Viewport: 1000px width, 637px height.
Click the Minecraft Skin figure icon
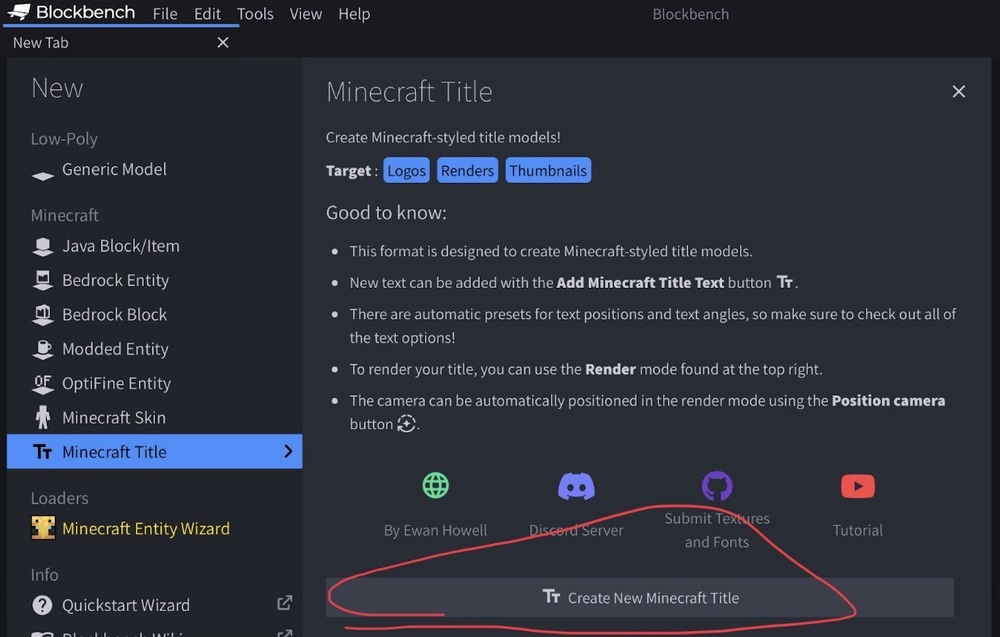43,418
